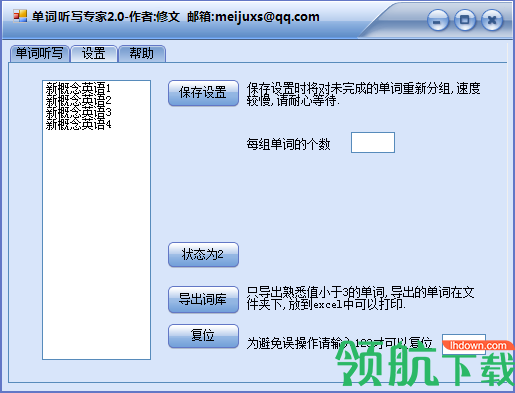Switch to the 单词听写 tab
The width and height of the screenshot is (515, 393).
point(40,54)
